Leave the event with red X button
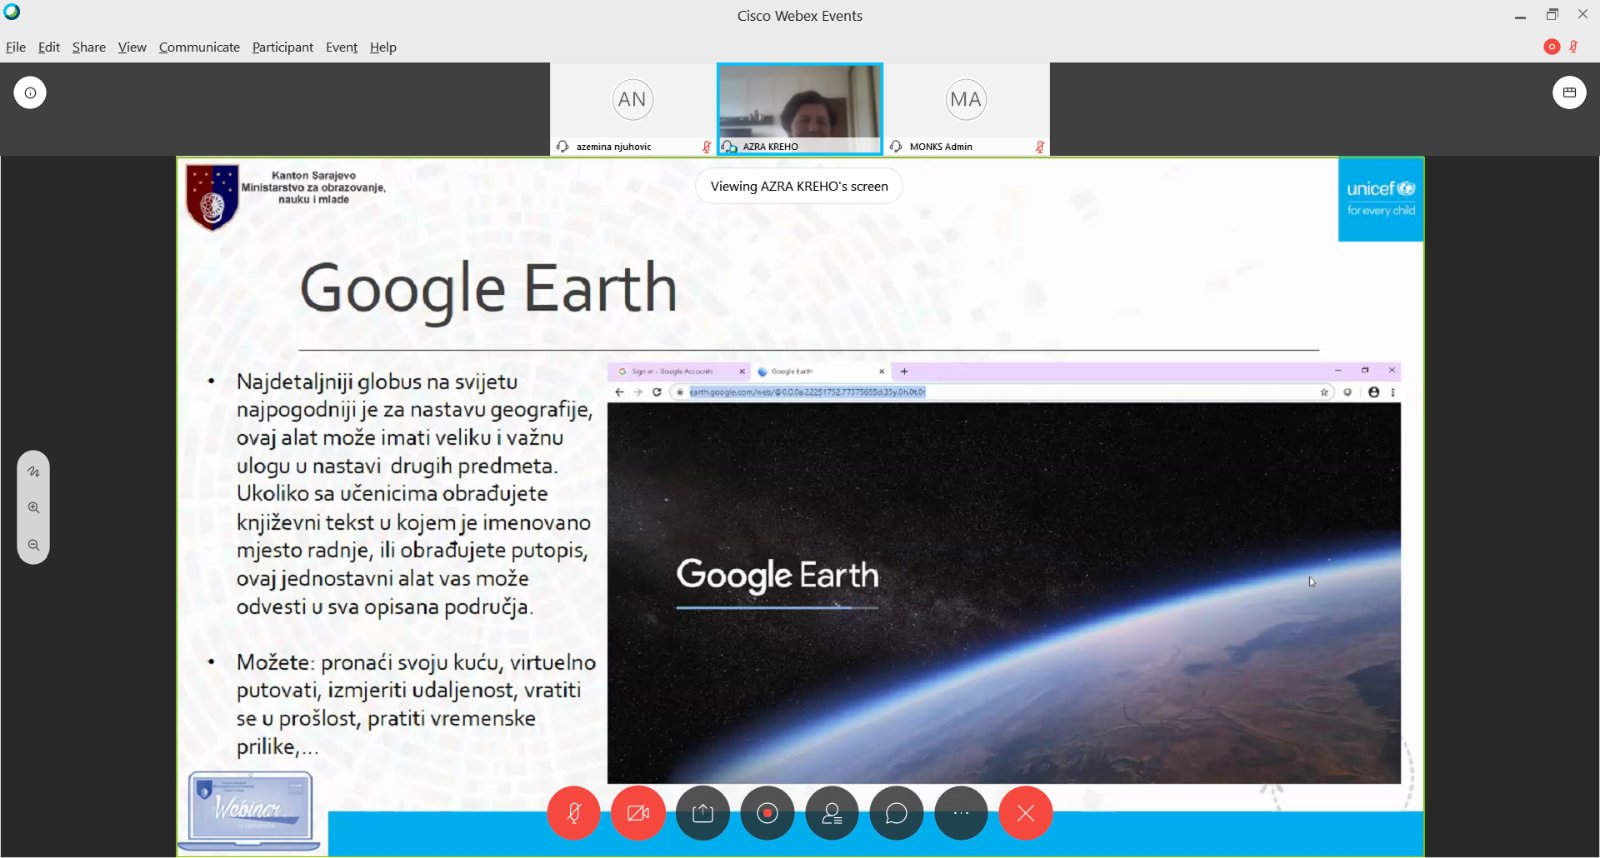 tap(1025, 813)
